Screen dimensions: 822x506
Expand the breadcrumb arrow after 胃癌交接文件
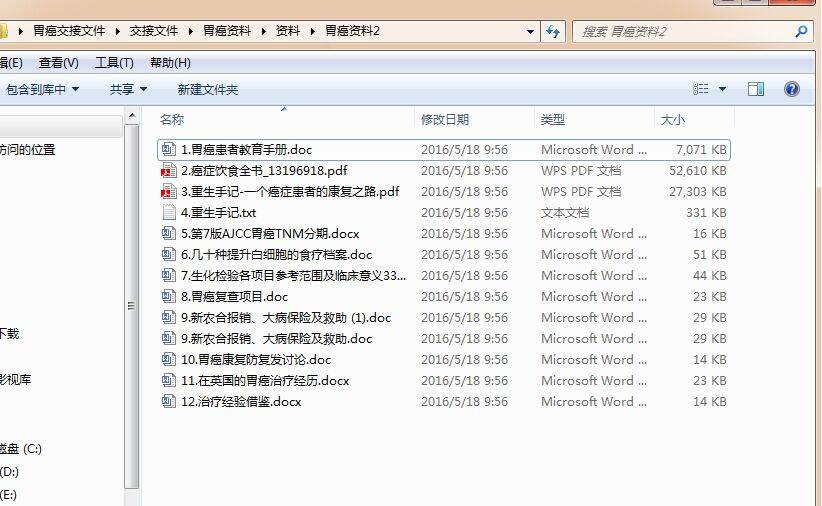[117, 31]
